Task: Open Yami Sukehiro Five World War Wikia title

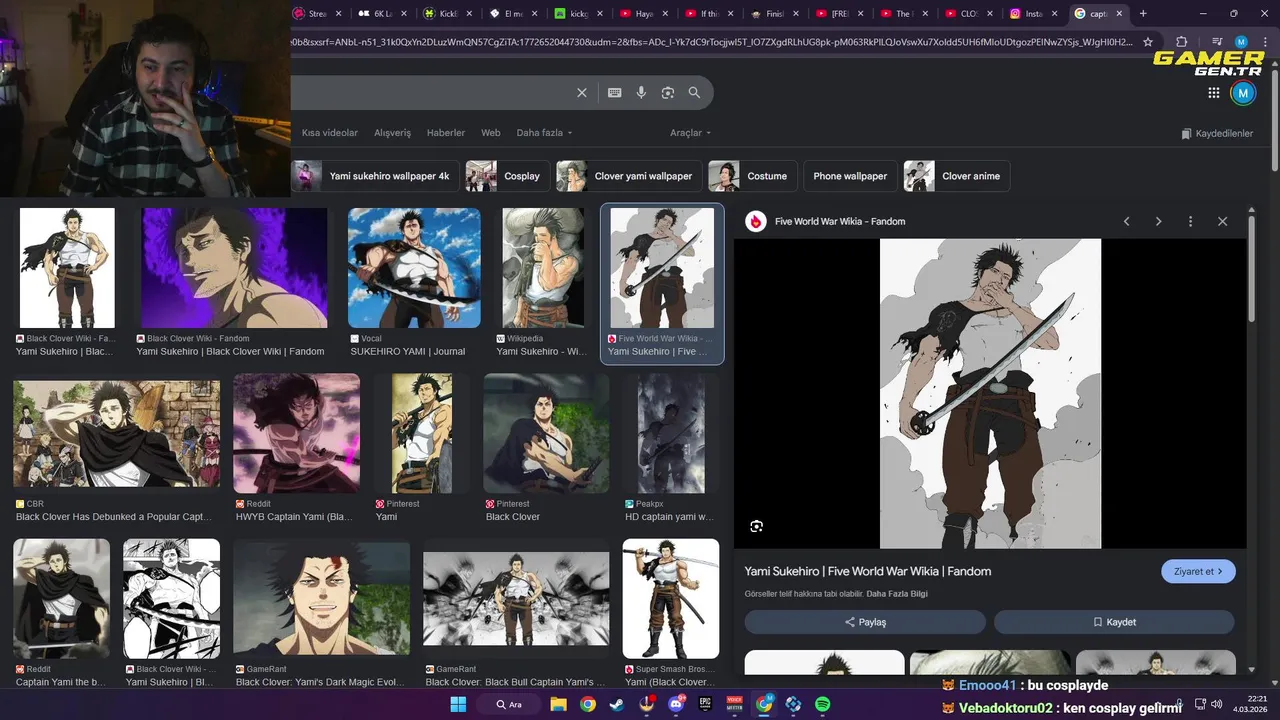Action: point(867,571)
